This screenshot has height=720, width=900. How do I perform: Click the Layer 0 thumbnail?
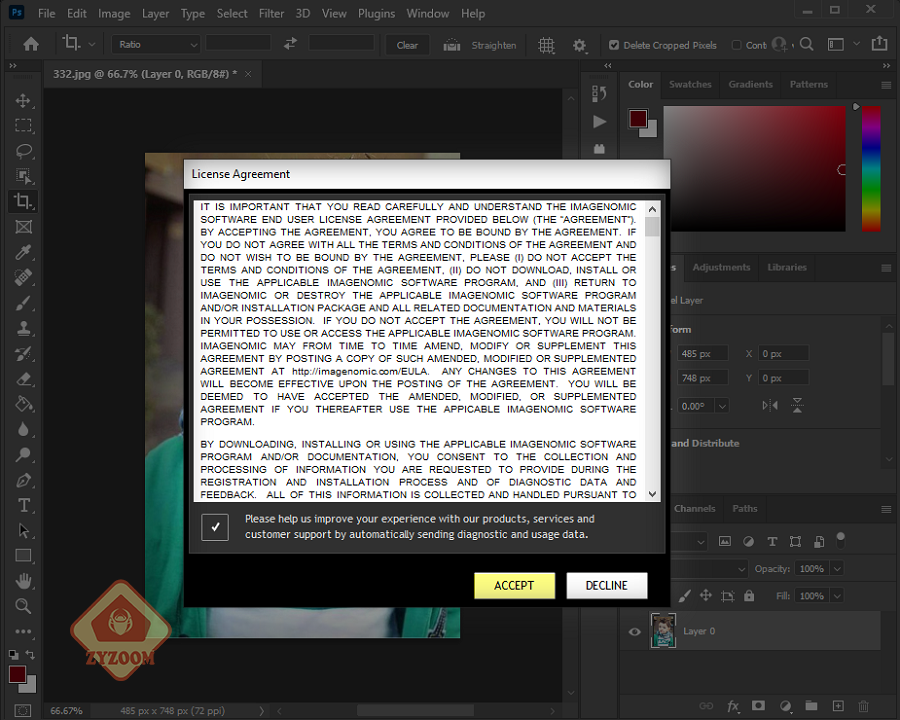coord(663,630)
